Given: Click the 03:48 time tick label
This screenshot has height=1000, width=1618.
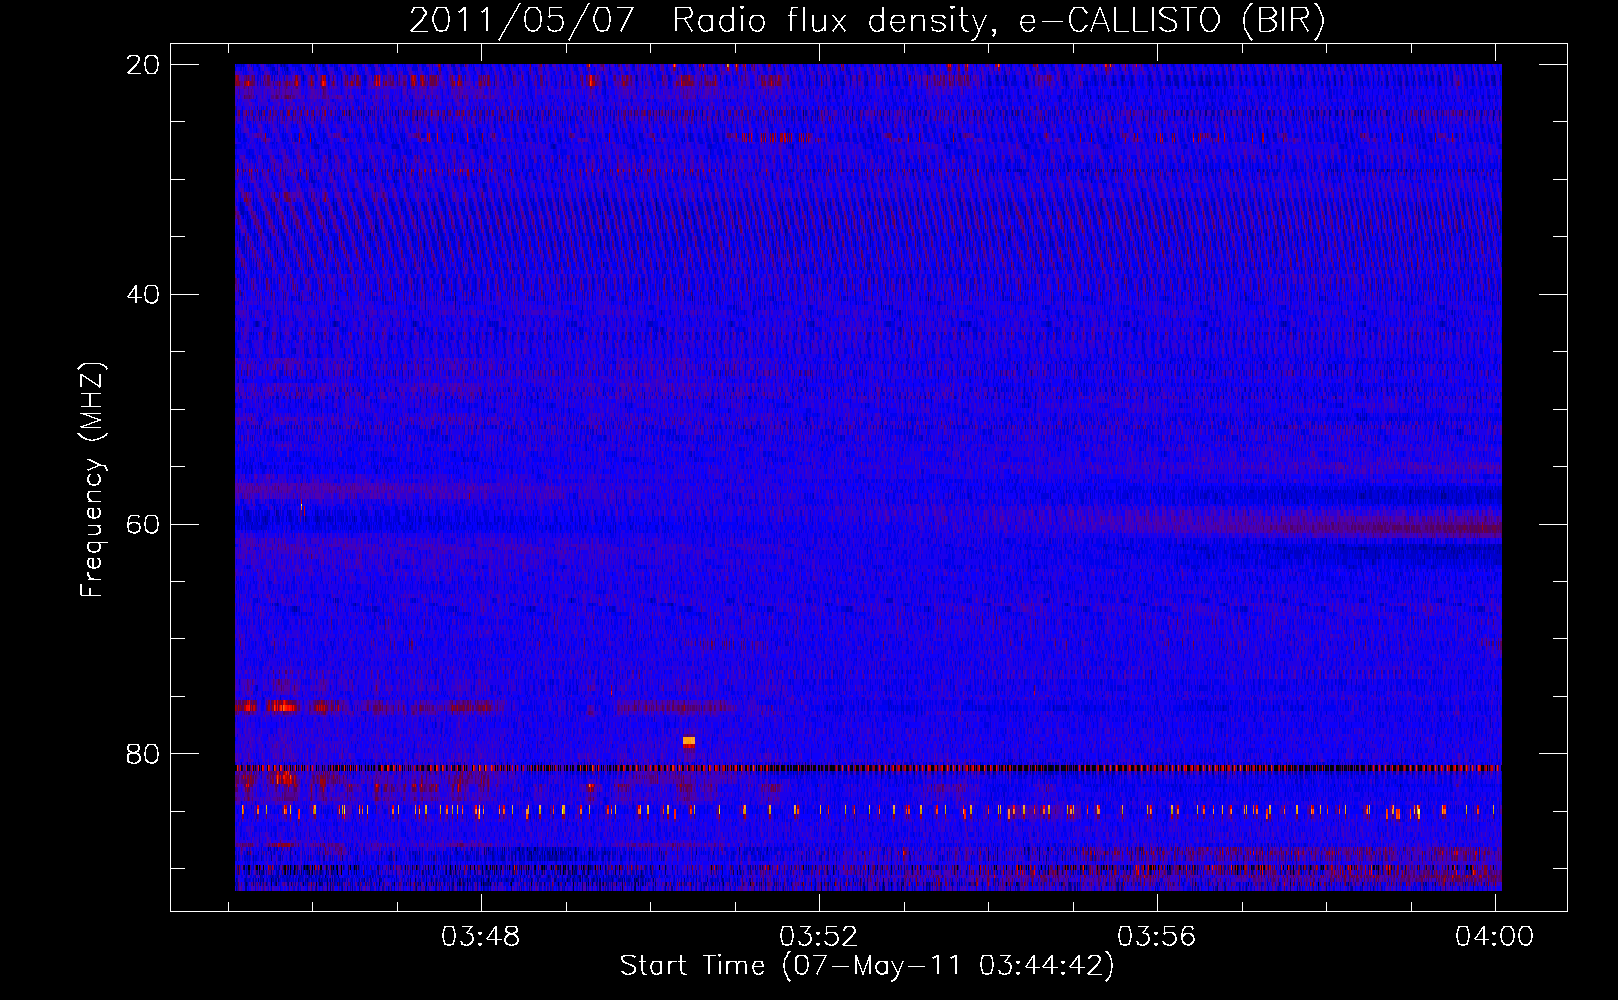Looking at the screenshot, I should click(x=481, y=937).
